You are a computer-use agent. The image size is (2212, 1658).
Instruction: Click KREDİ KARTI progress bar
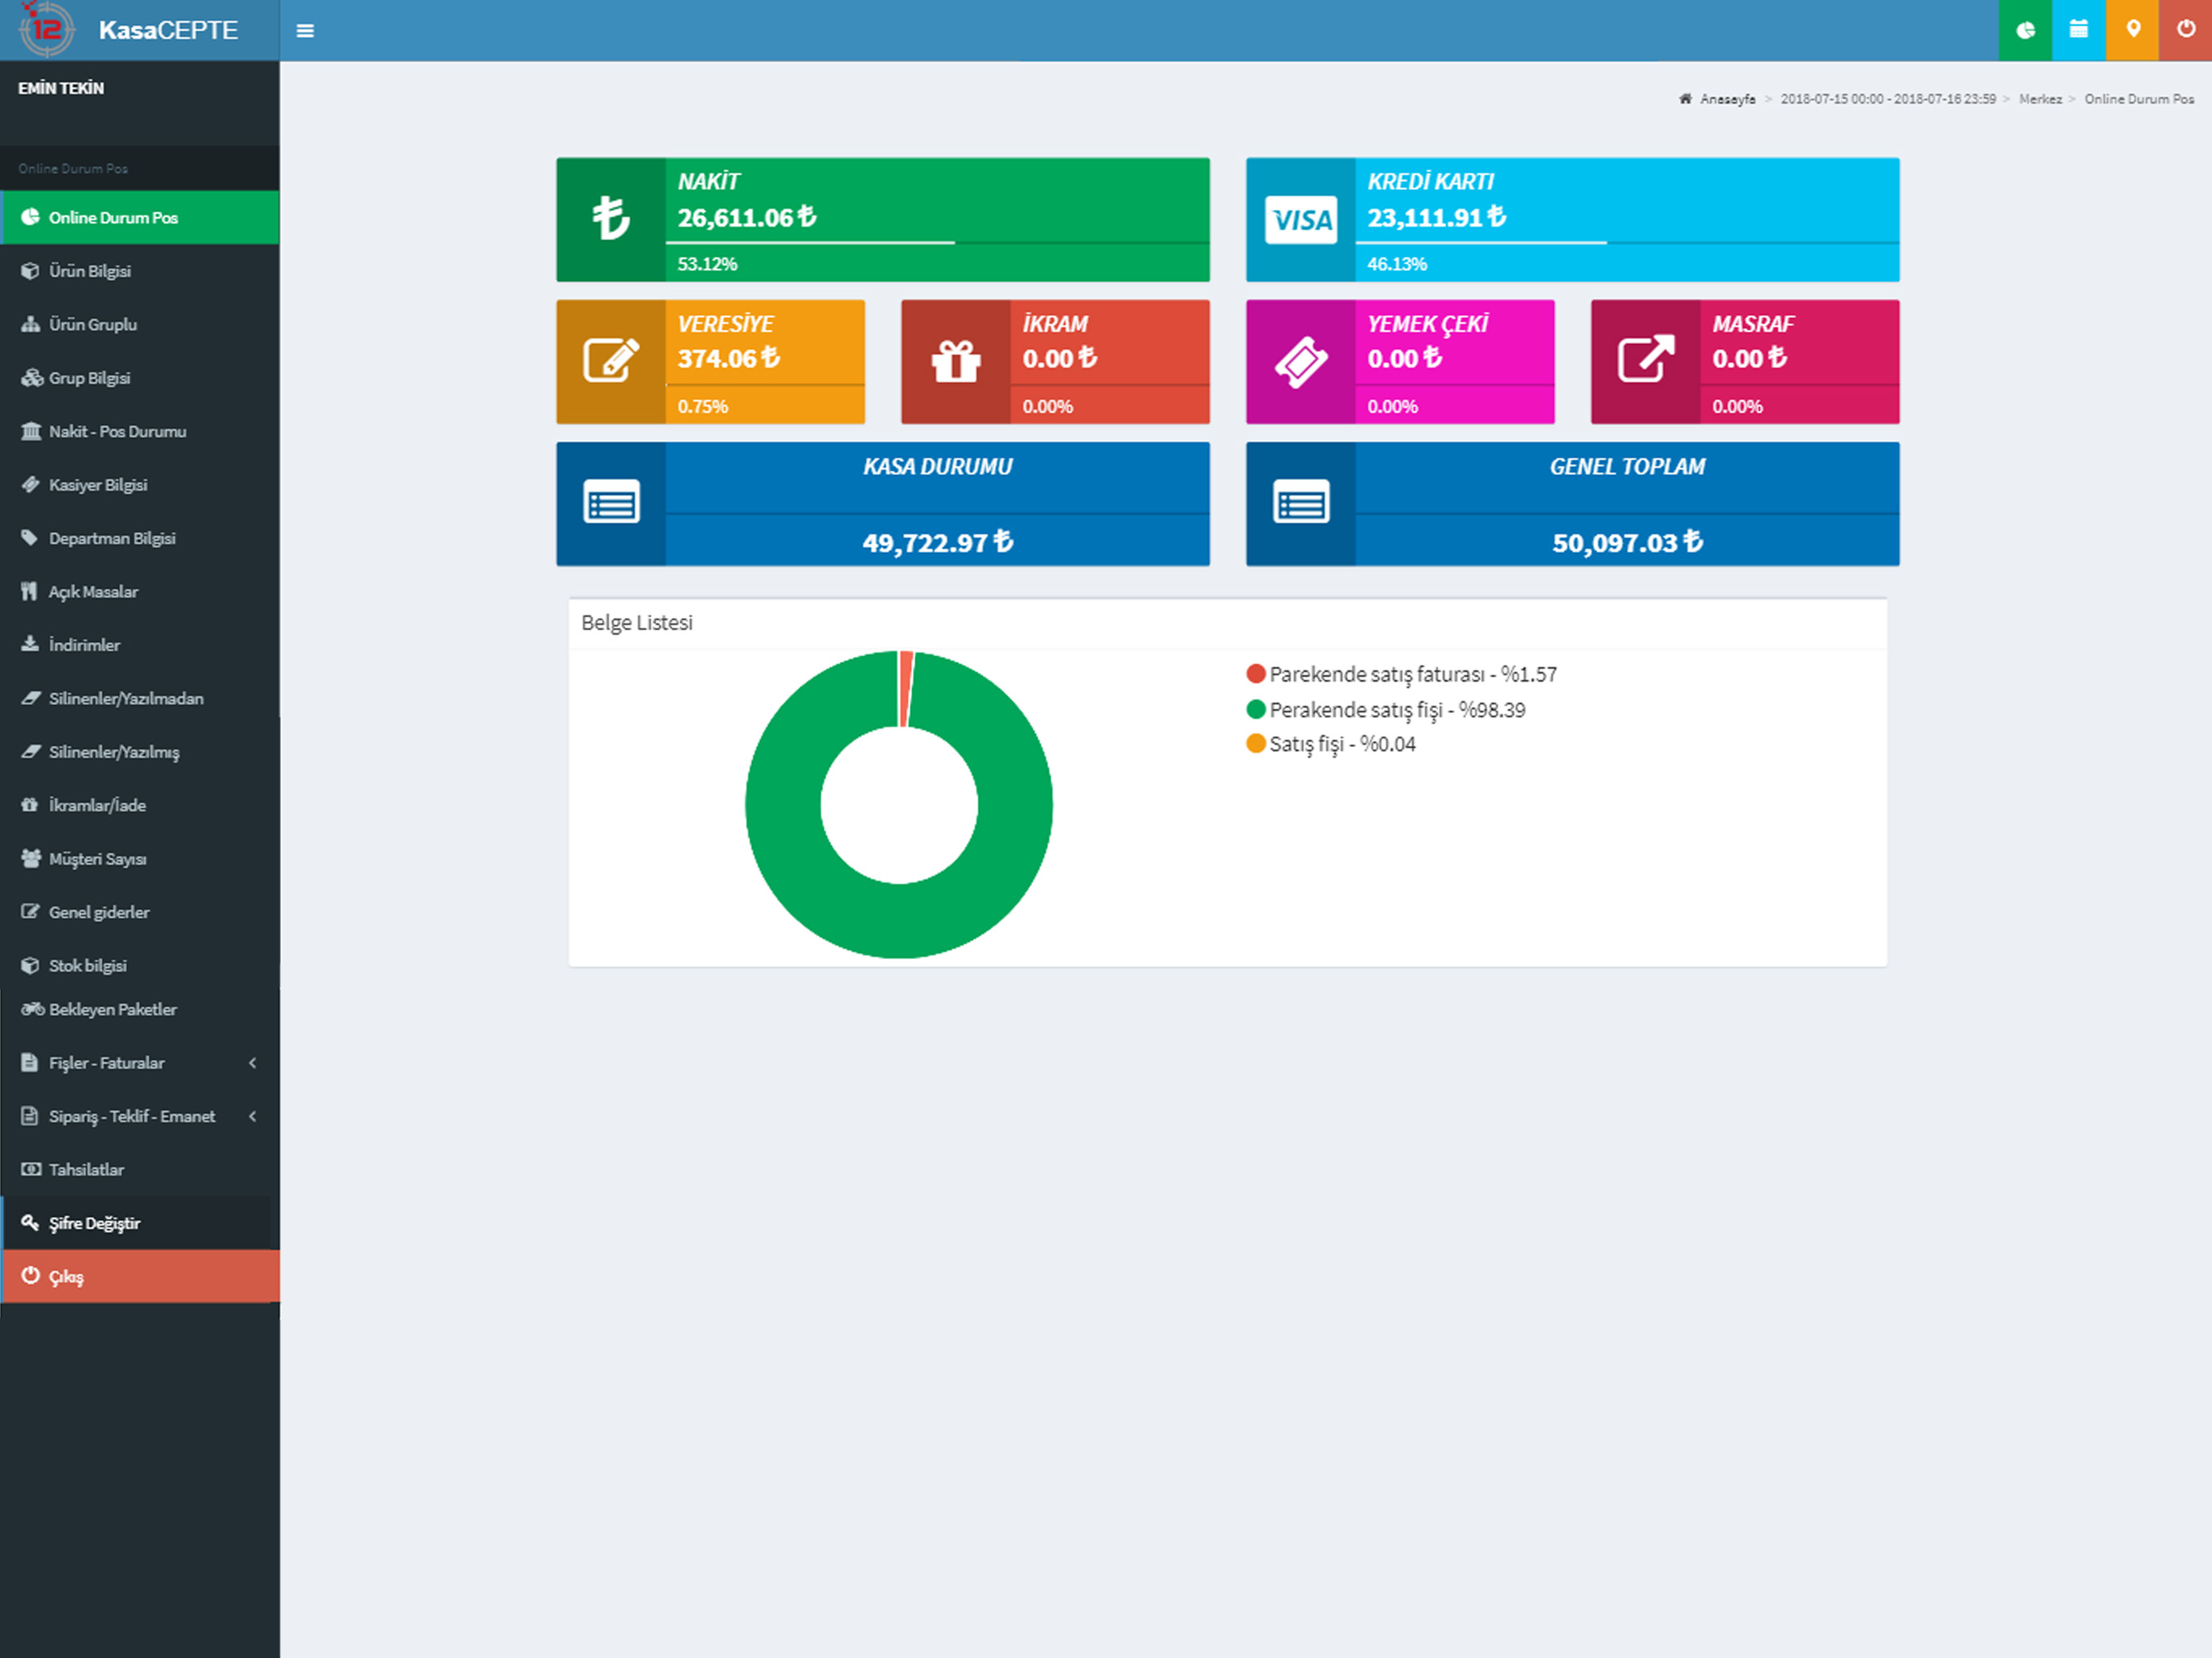[1628, 242]
